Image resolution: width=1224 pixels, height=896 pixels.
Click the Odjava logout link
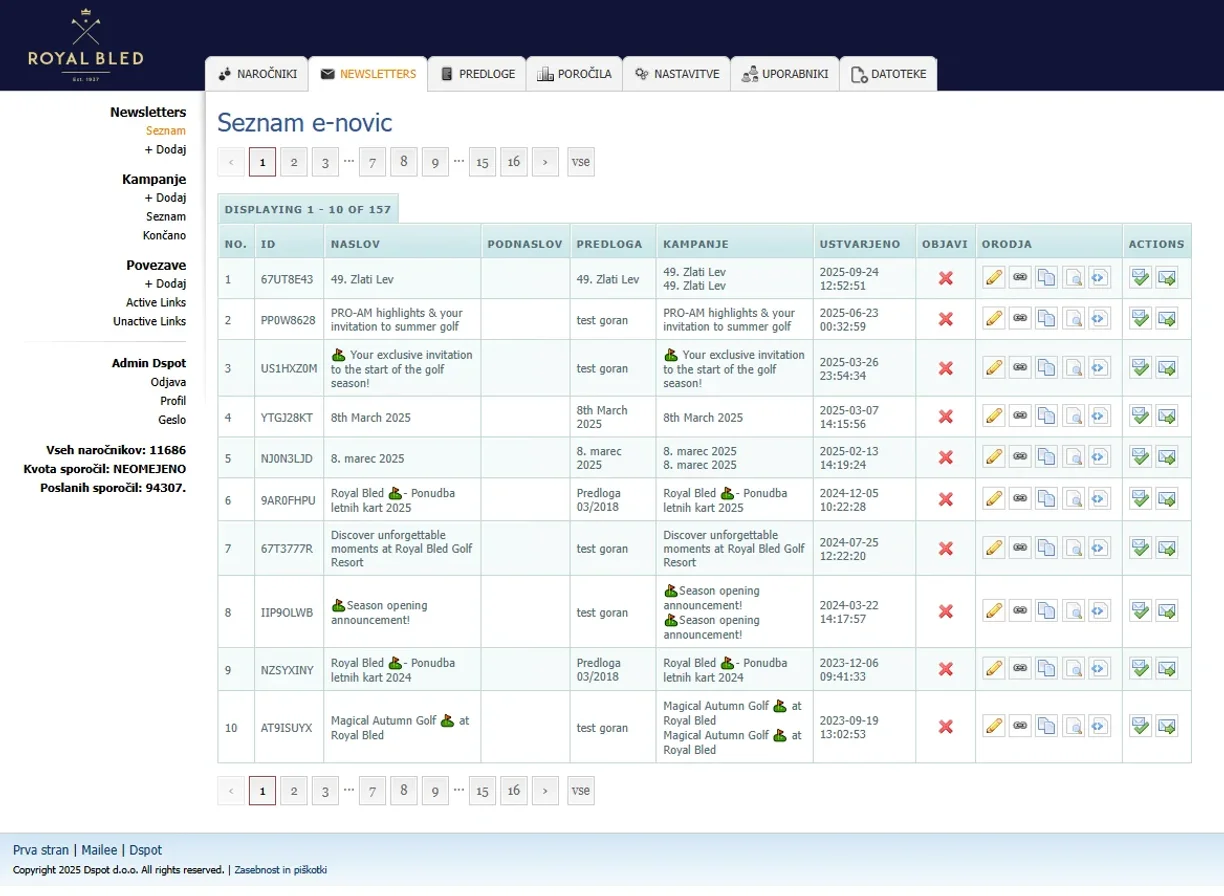pyautogui.click(x=168, y=382)
